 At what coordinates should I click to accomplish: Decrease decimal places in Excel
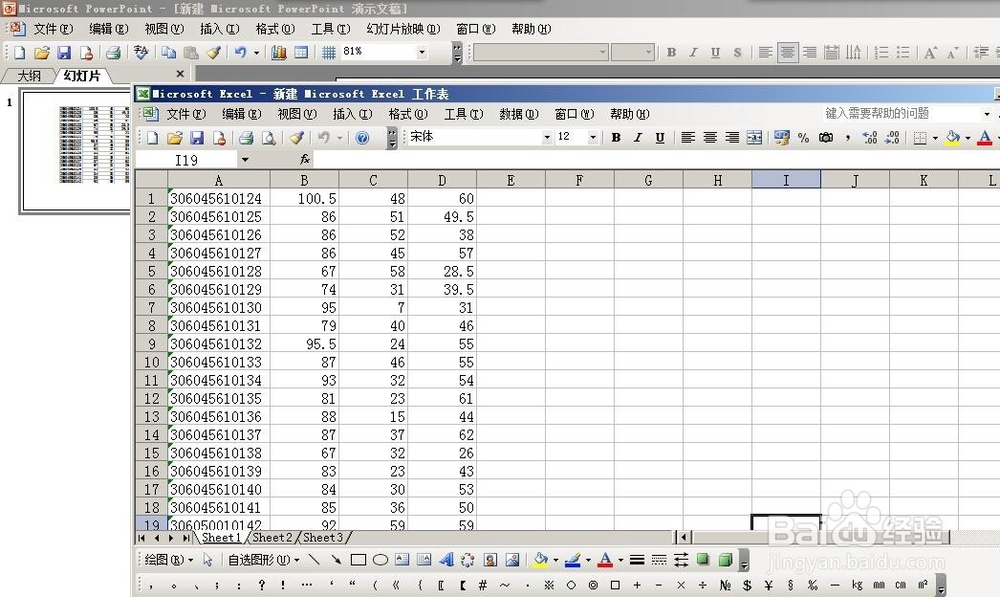[x=892, y=137]
